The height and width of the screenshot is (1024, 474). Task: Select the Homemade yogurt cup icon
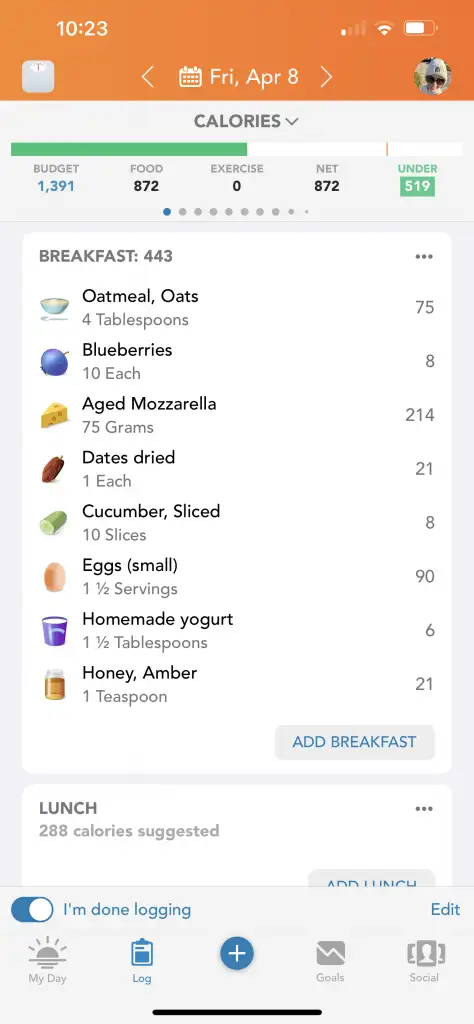coord(54,631)
